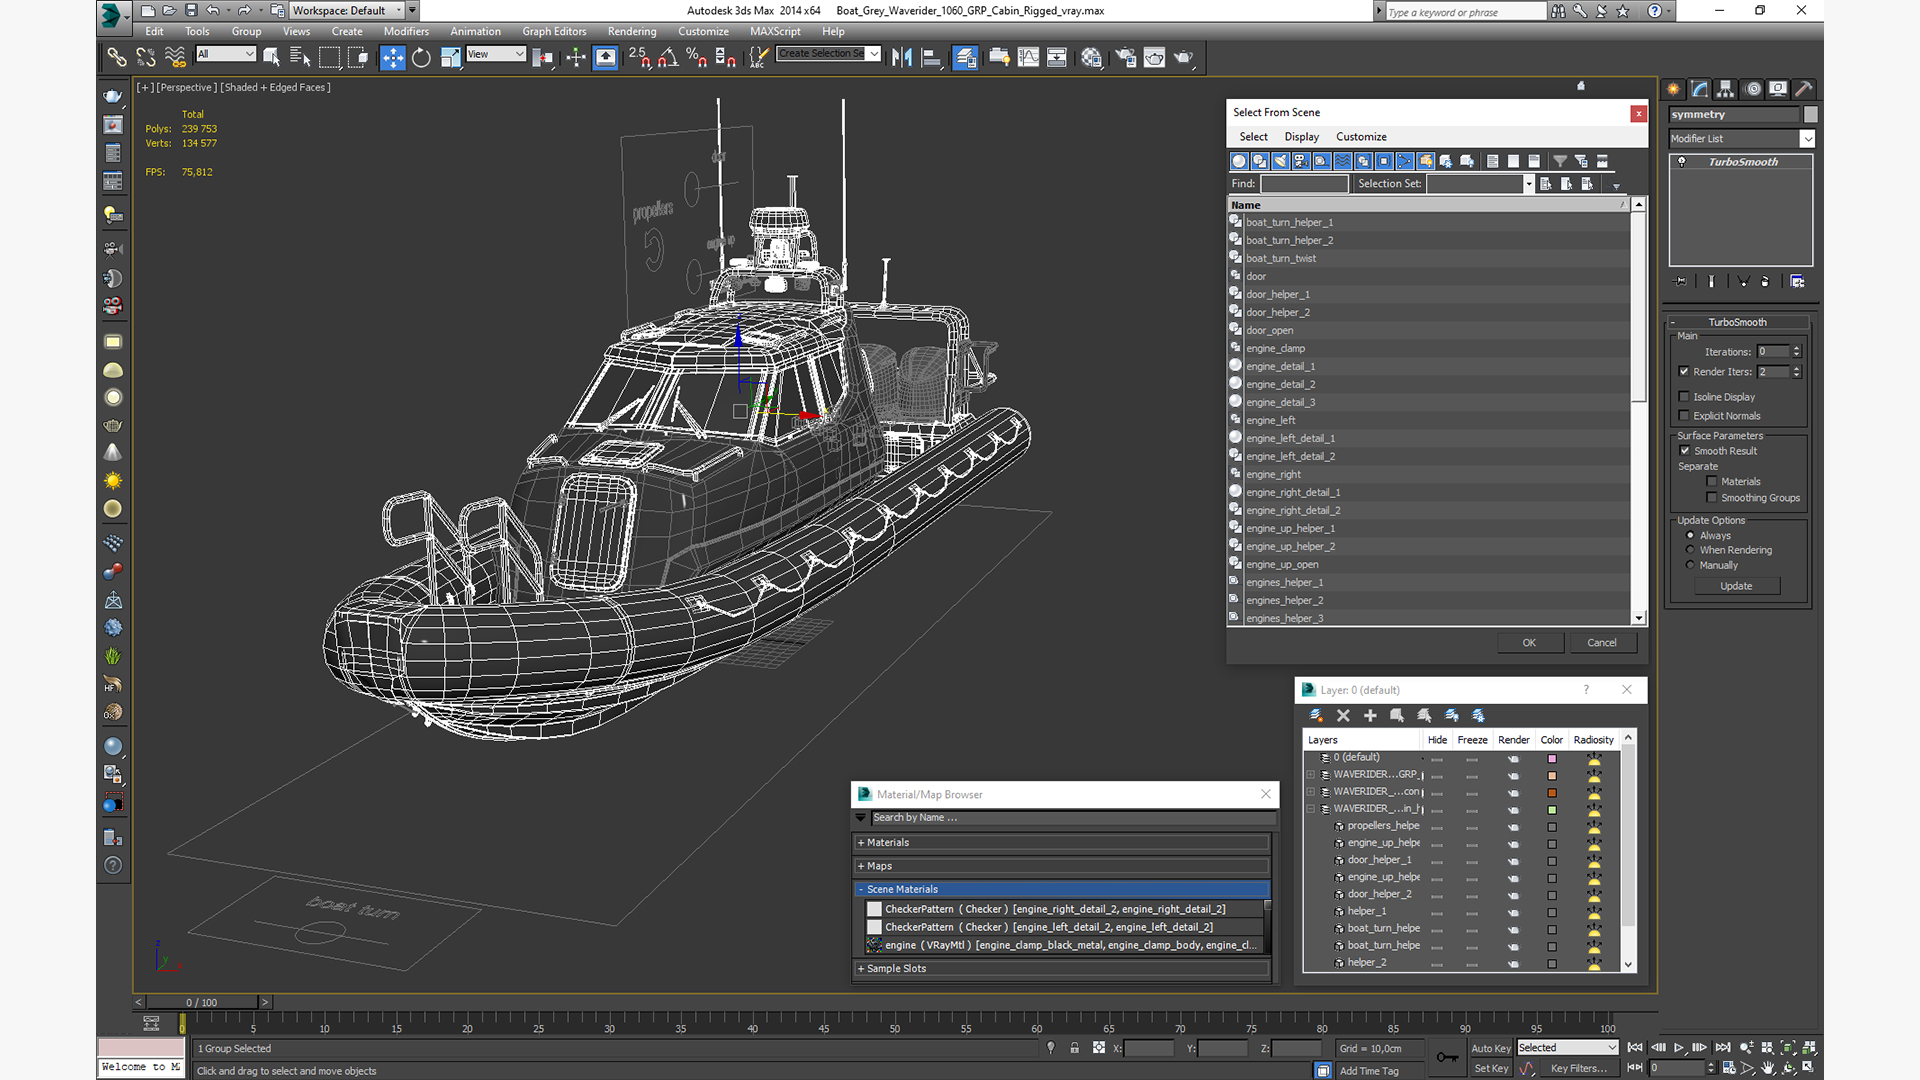The image size is (1920, 1080).
Task: Toggle Angle Snap in main toolbar
Action: click(668, 57)
